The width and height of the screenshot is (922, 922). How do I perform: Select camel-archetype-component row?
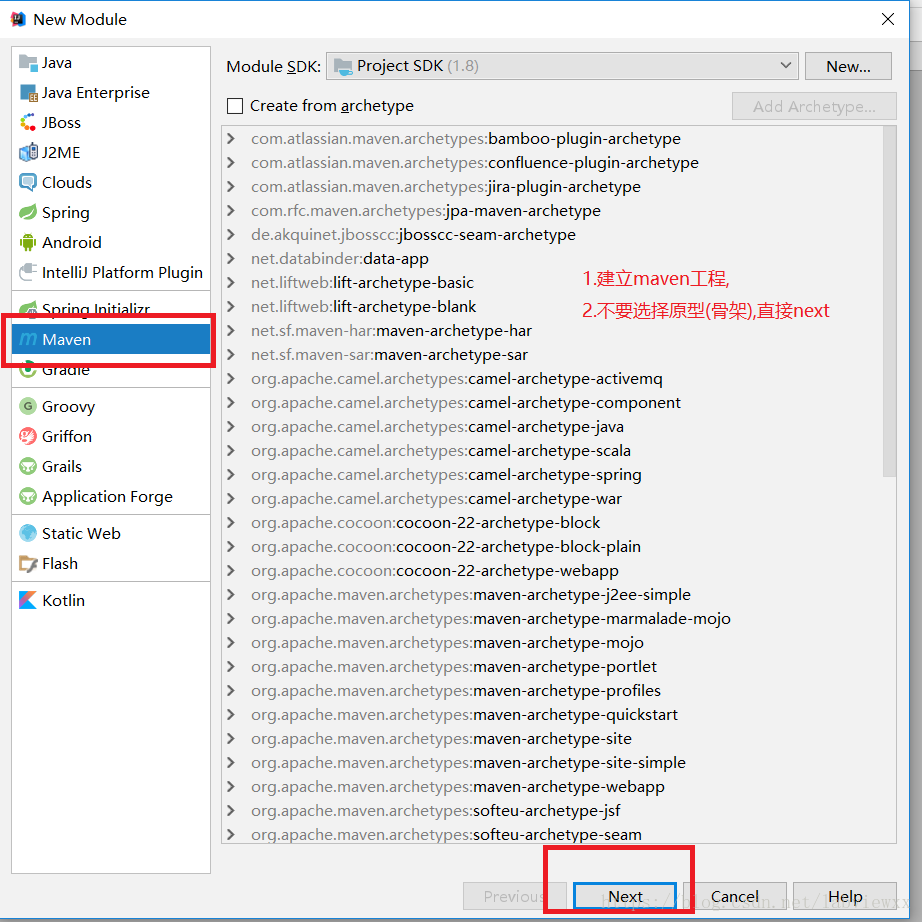point(553,403)
